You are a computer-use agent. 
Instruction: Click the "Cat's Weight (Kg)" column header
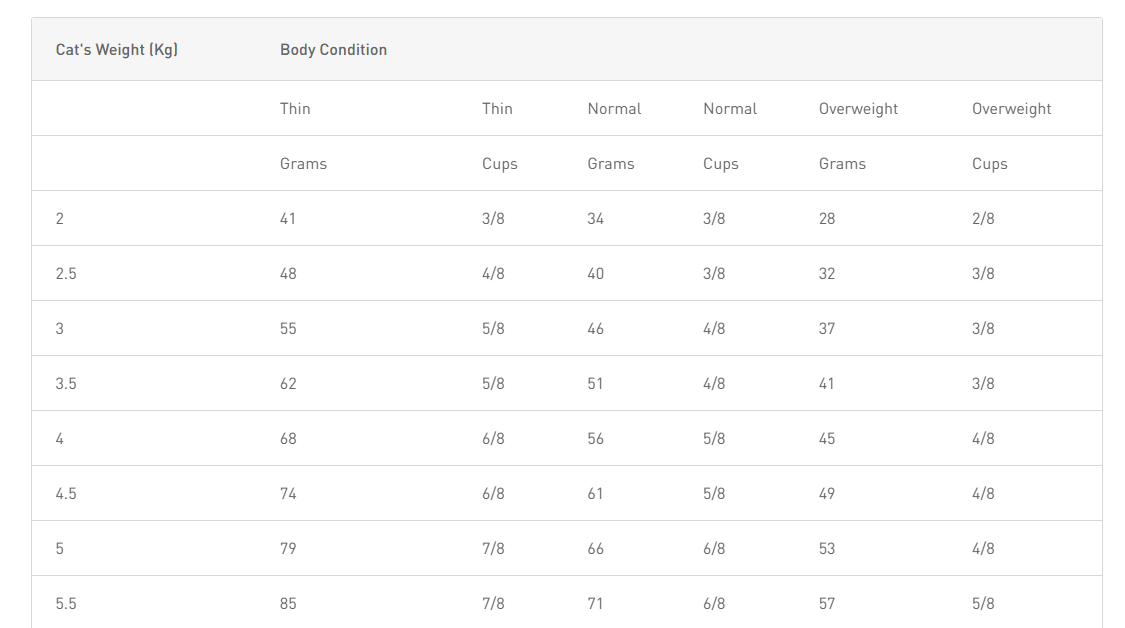(117, 50)
